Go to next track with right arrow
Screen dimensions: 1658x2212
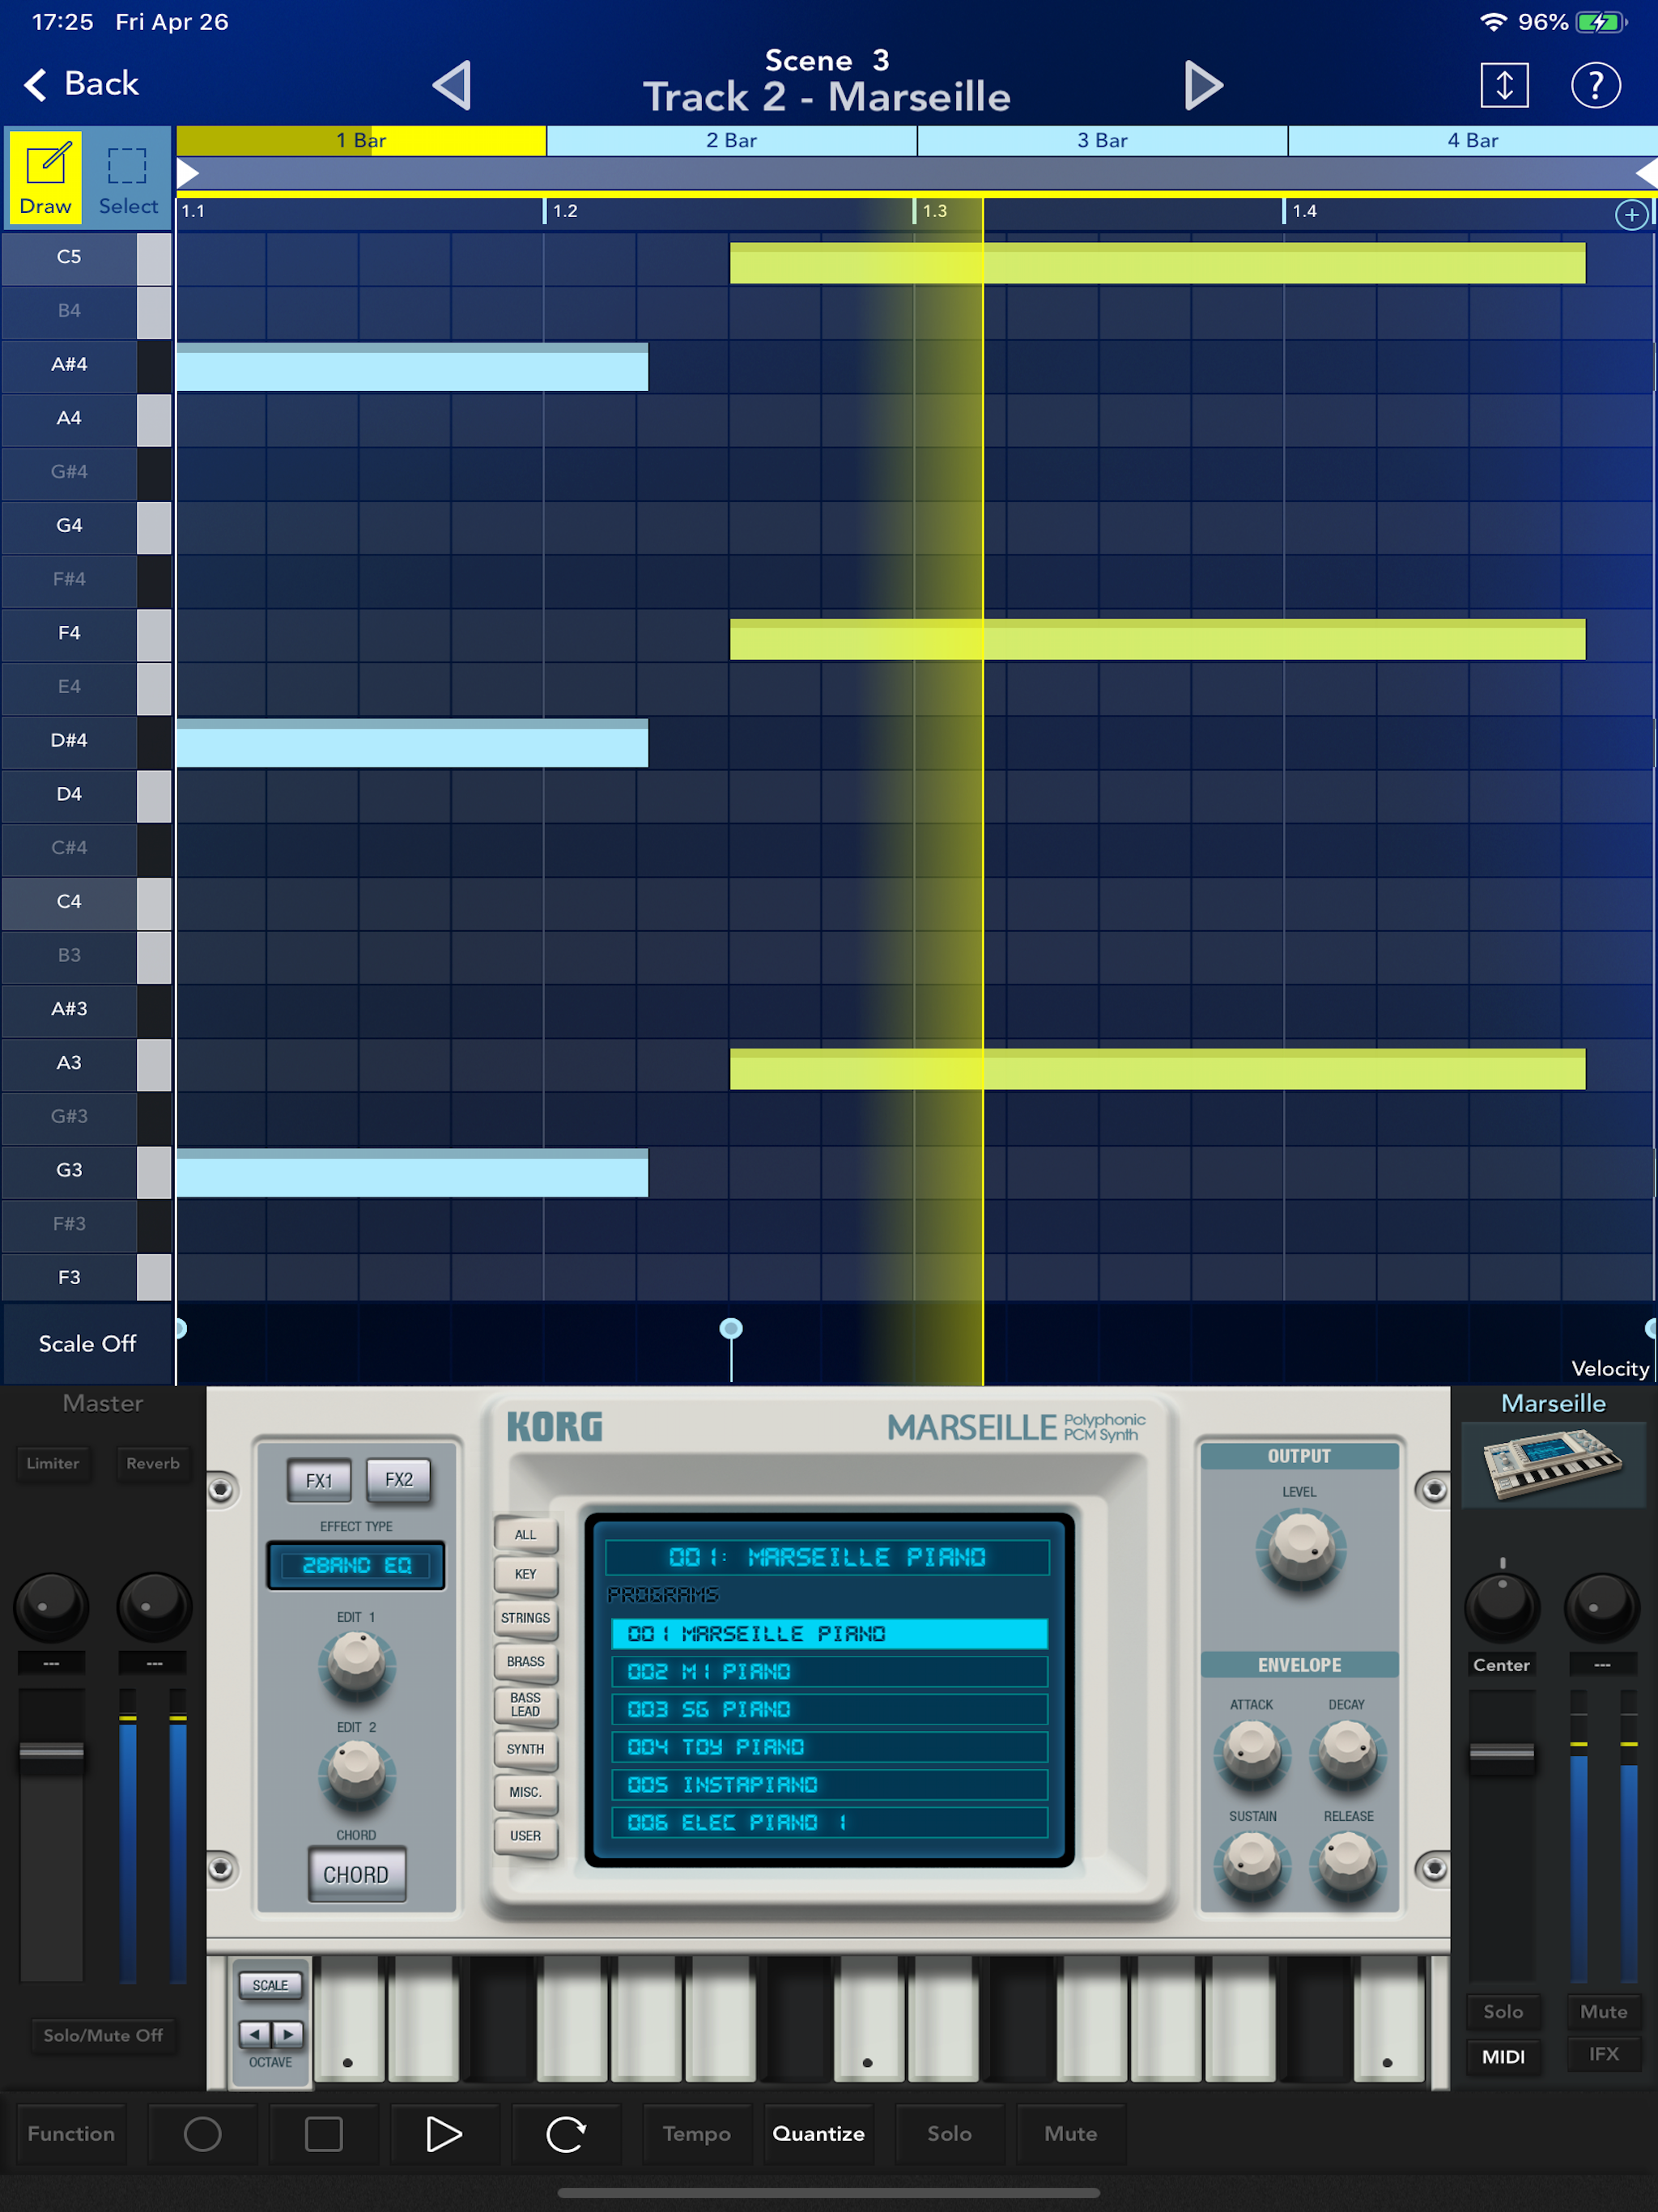click(1202, 85)
